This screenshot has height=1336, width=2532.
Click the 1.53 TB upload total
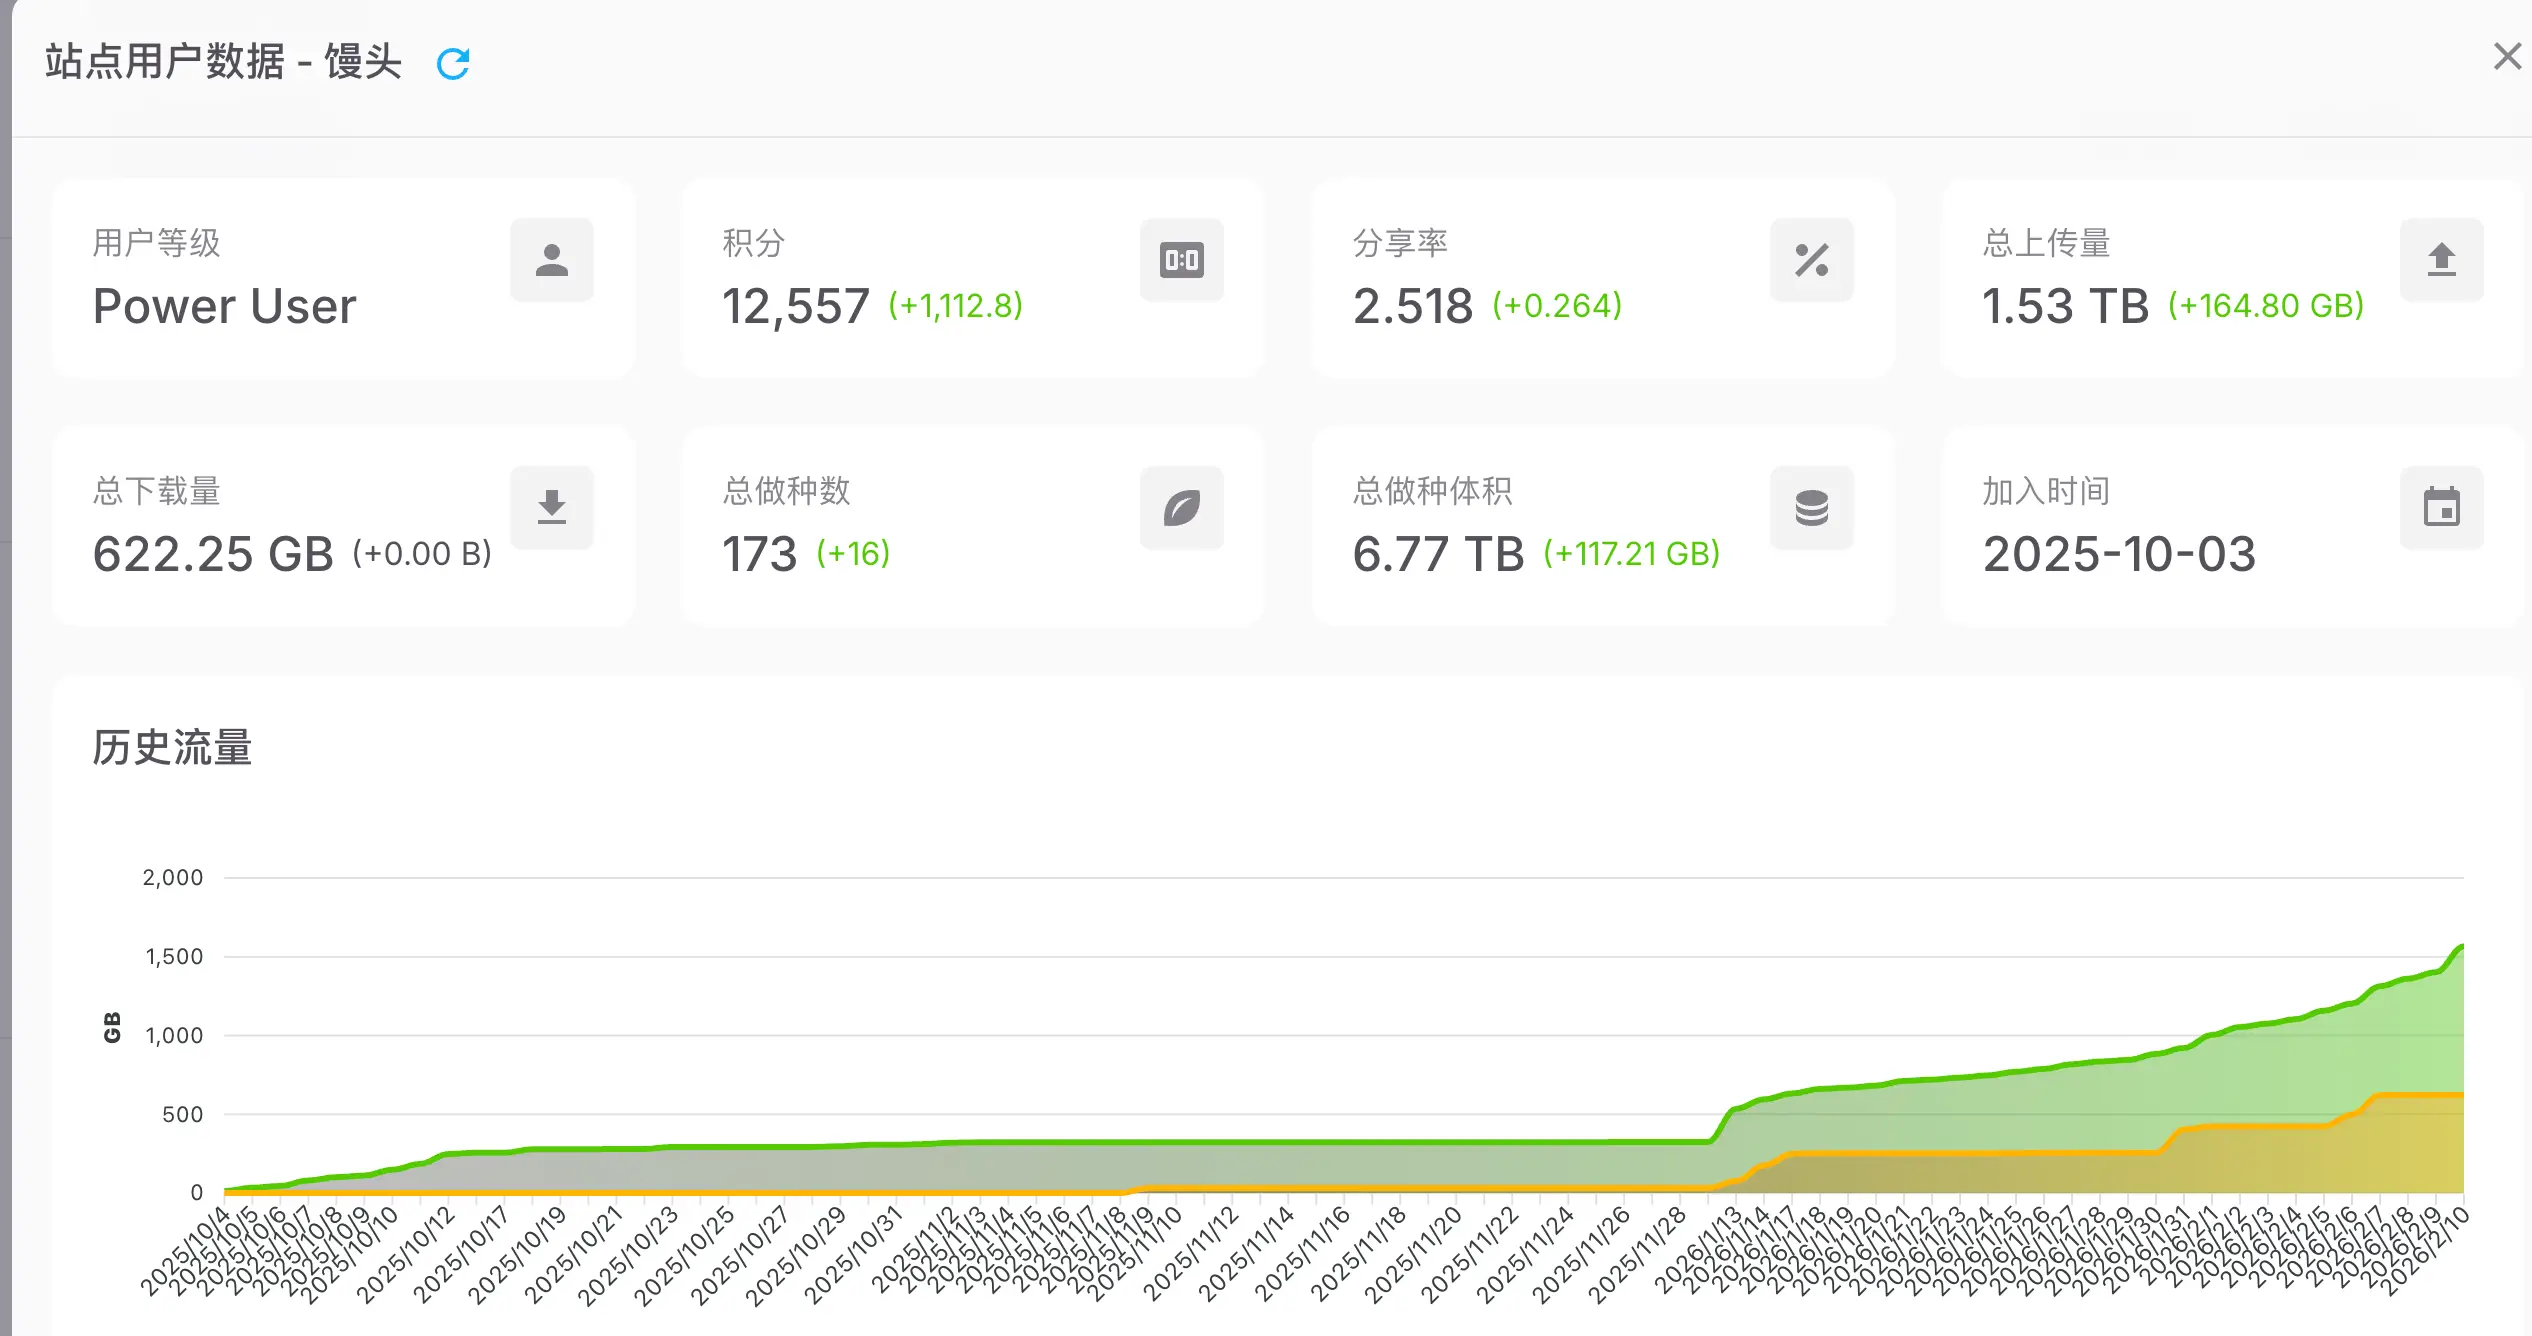tap(2065, 306)
